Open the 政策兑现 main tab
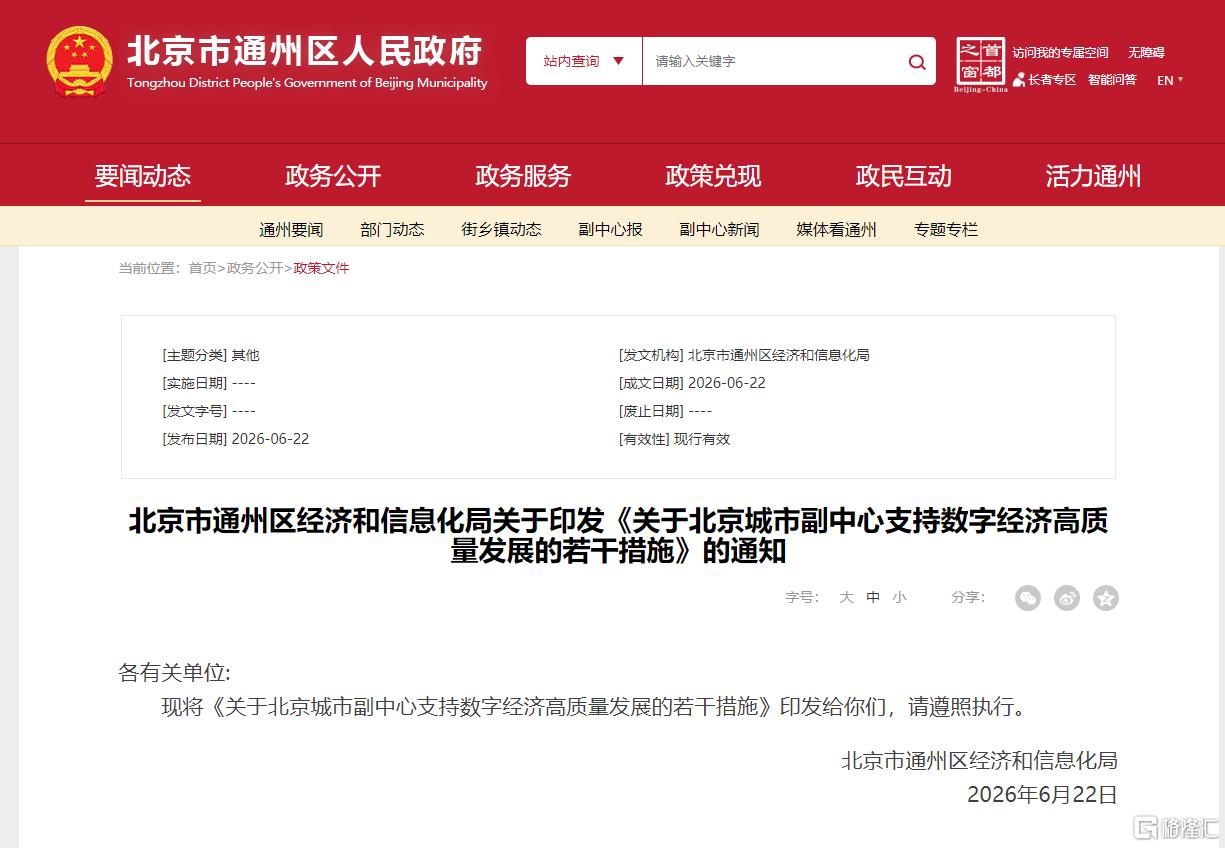Image resolution: width=1225 pixels, height=848 pixels. (x=713, y=176)
